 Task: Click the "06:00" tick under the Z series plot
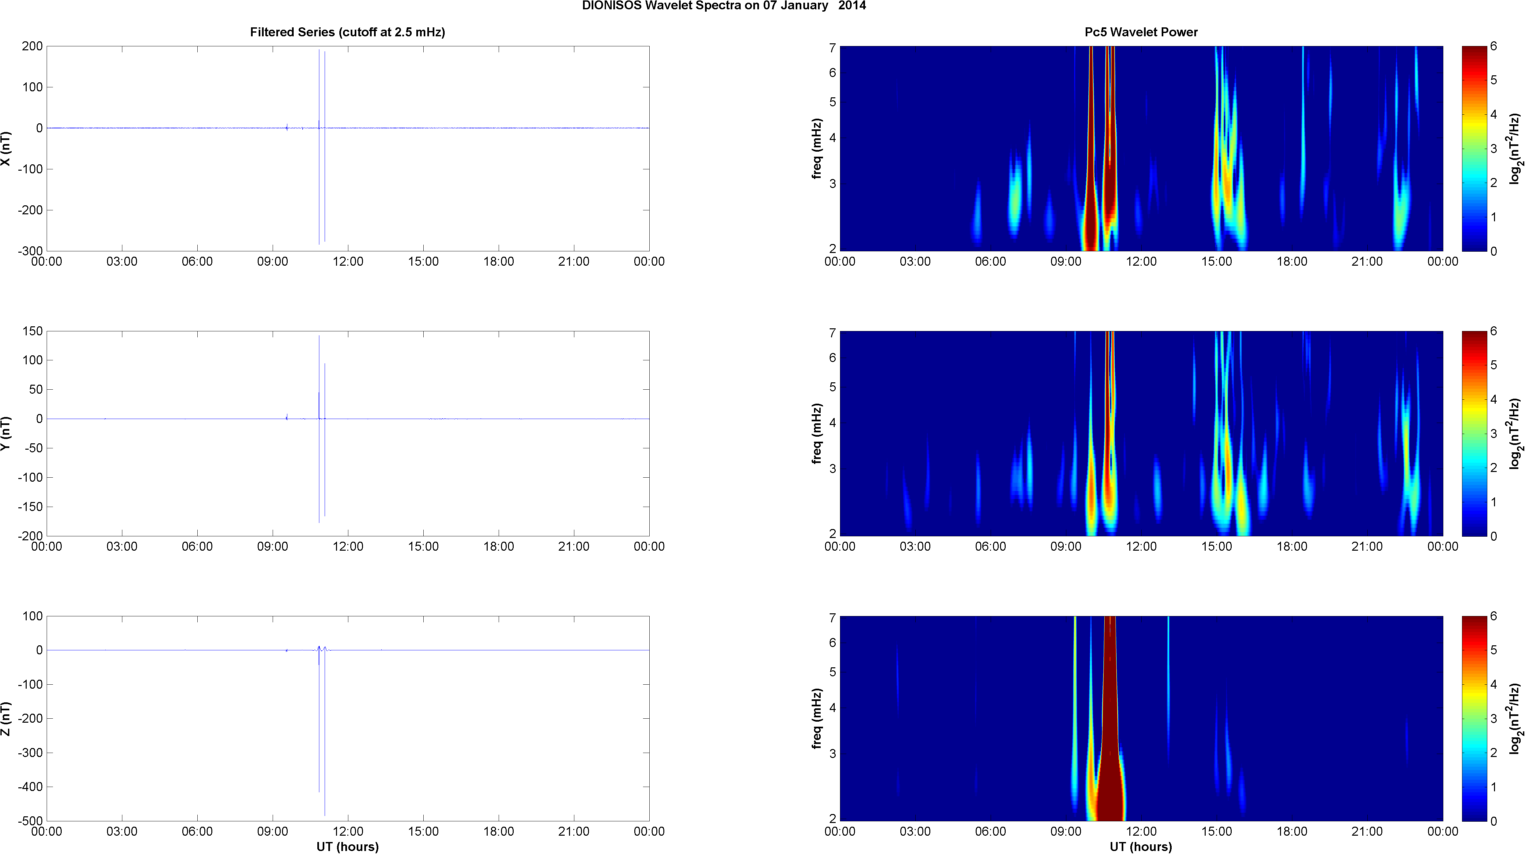[197, 832]
